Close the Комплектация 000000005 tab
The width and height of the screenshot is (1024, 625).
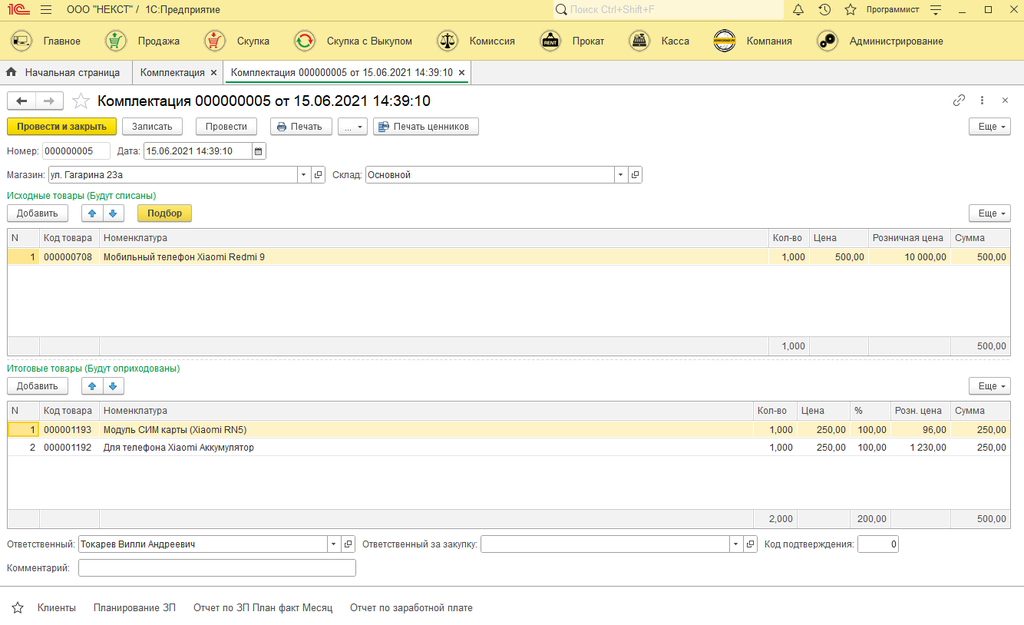(x=462, y=72)
